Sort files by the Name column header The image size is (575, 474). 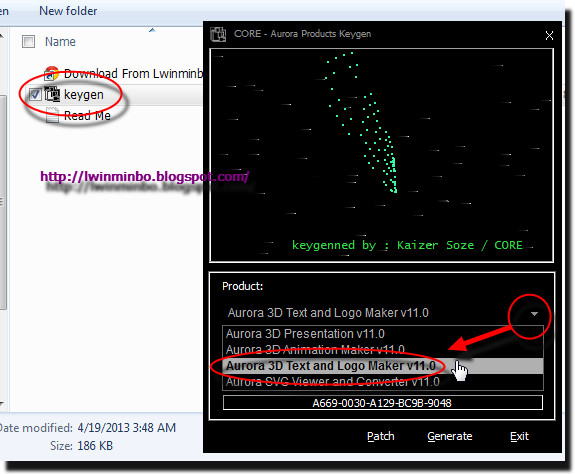(61, 42)
